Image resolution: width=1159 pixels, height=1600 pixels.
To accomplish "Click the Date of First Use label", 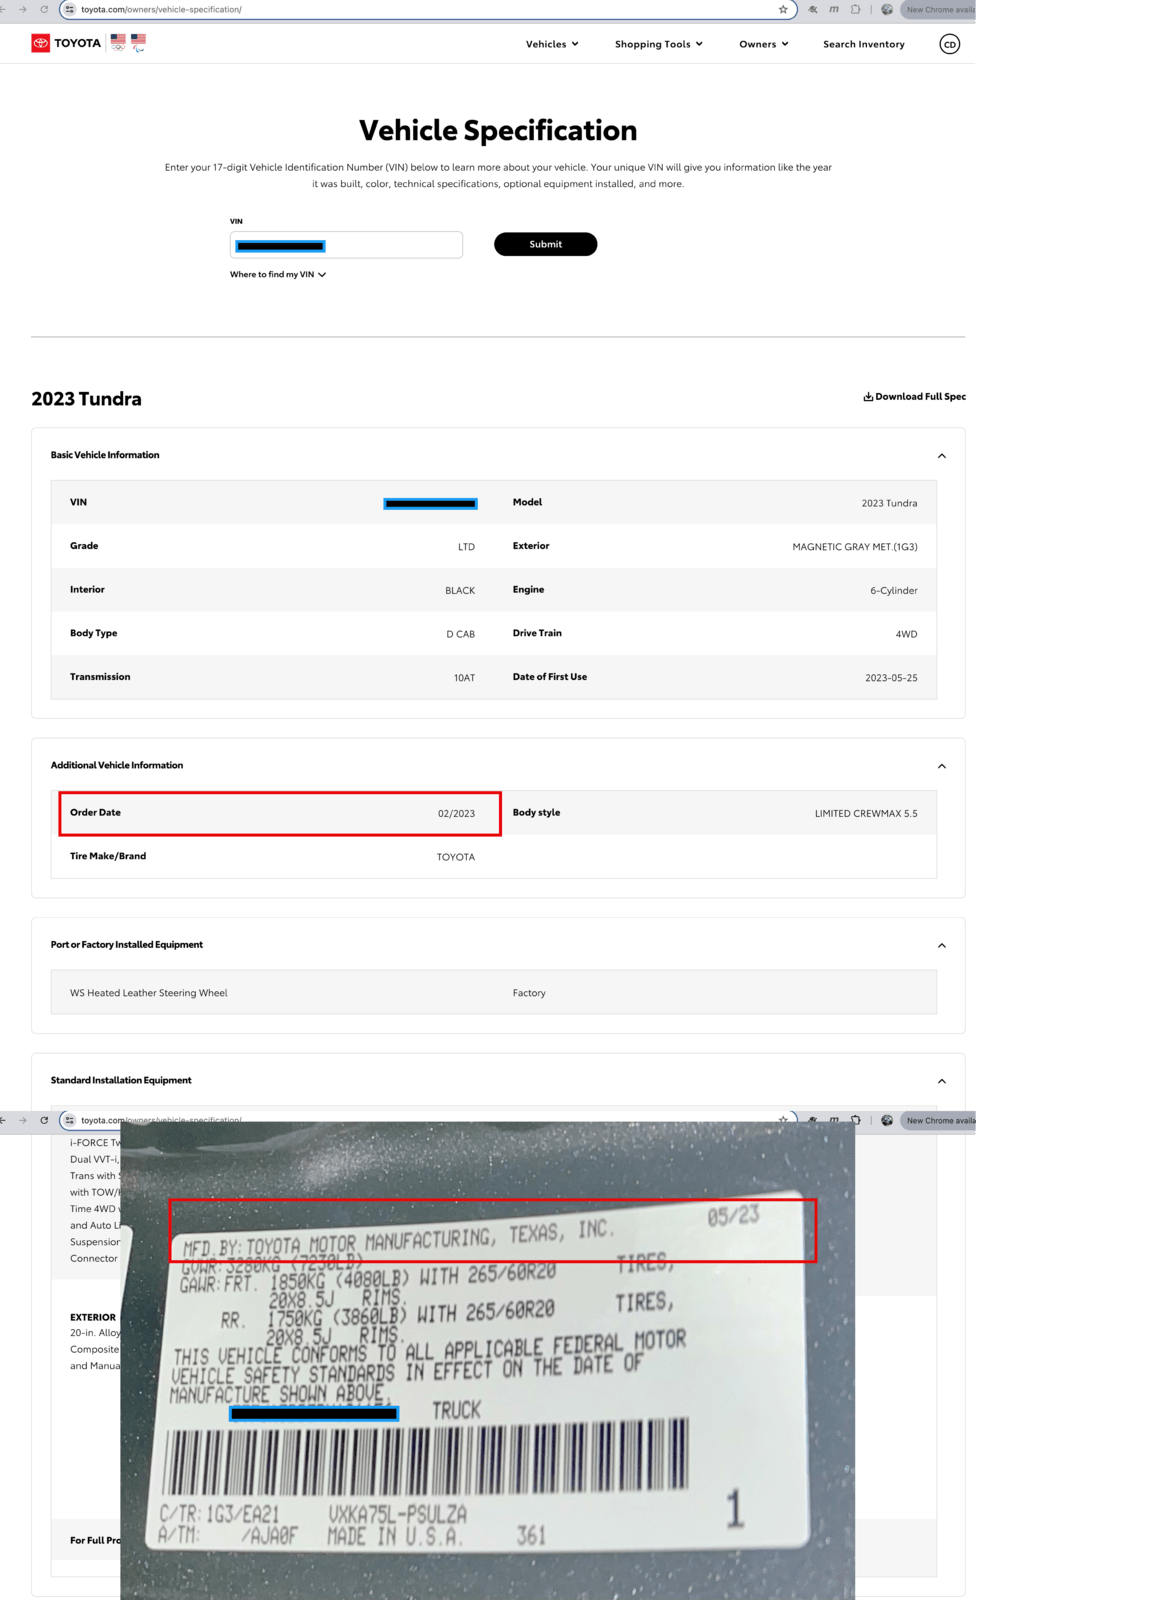I will 550,677.
